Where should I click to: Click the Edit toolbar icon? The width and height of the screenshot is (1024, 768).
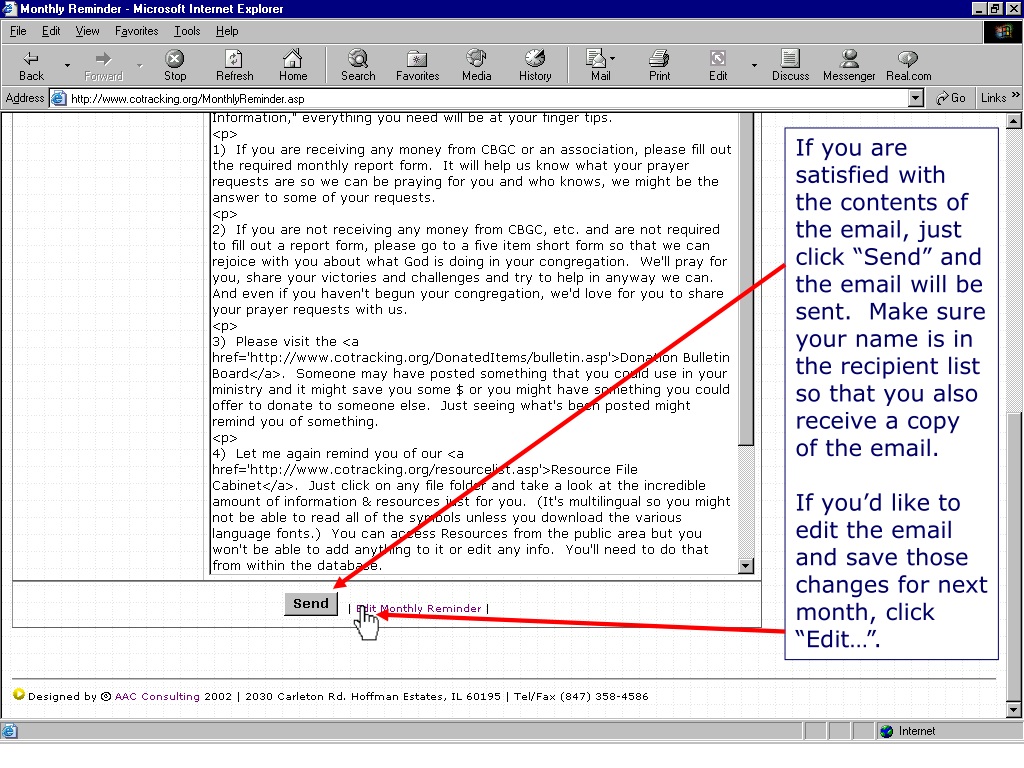[718, 65]
